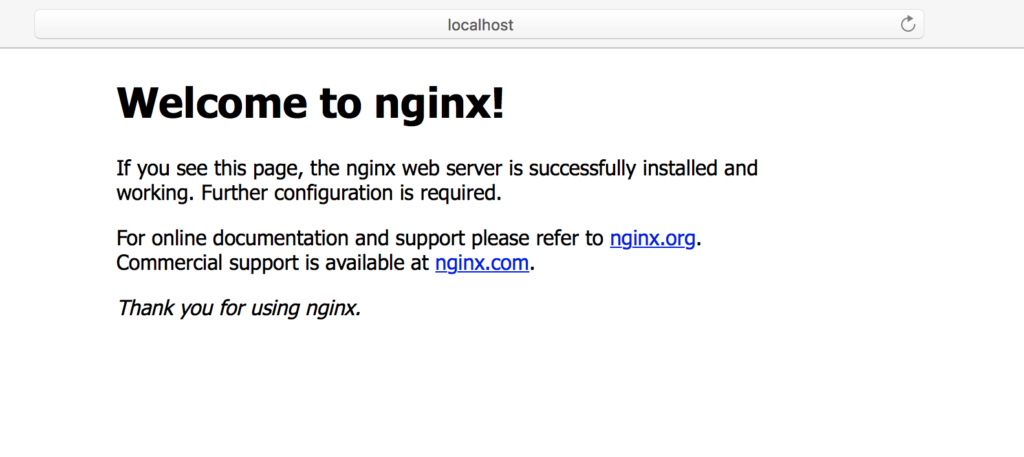This screenshot has width=1024, height=457.
Task: Click the localhost address bar
Action: [x=479, y=25]
